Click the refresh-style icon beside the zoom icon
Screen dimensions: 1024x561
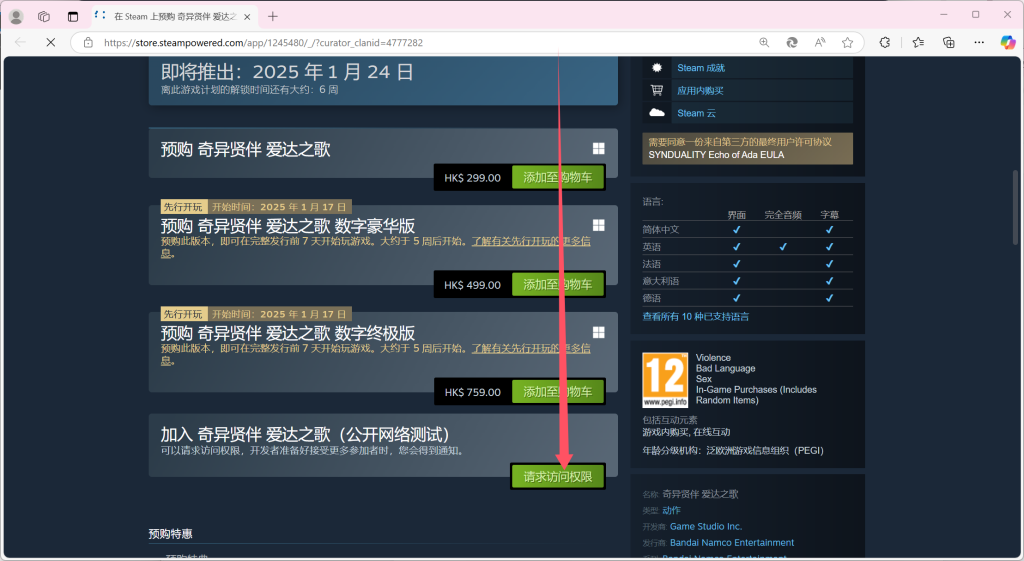coord(792,42)
